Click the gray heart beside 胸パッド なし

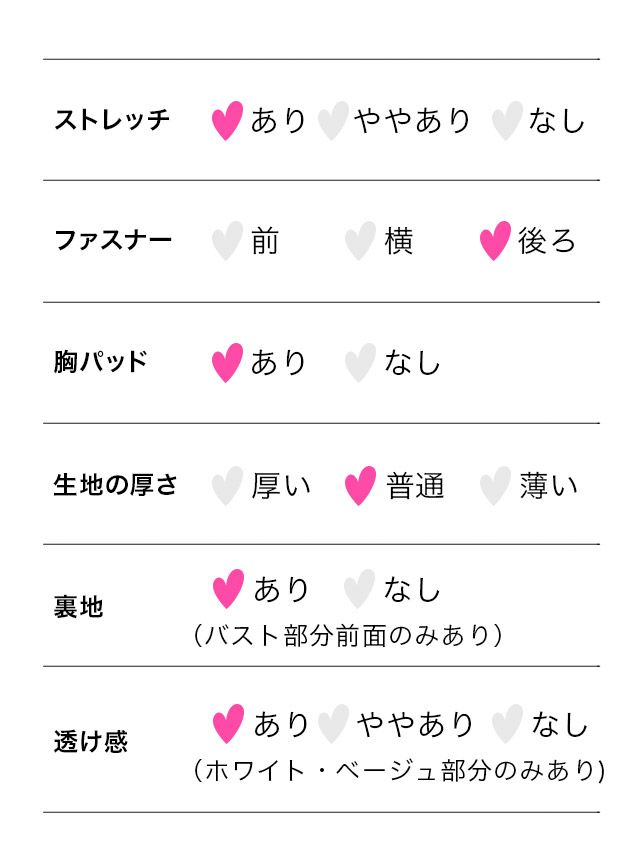(x=360, y=363)
